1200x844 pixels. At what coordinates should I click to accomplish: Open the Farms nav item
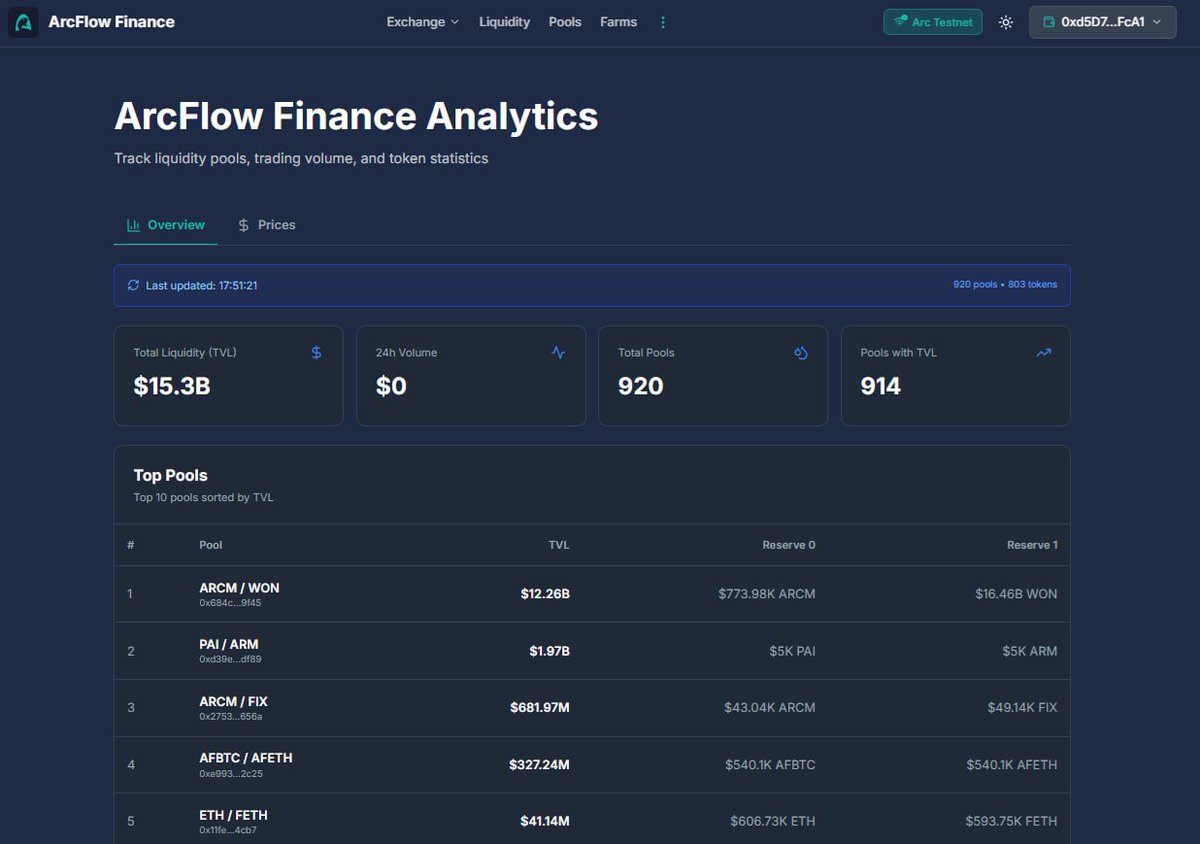[x=618, y=22]
